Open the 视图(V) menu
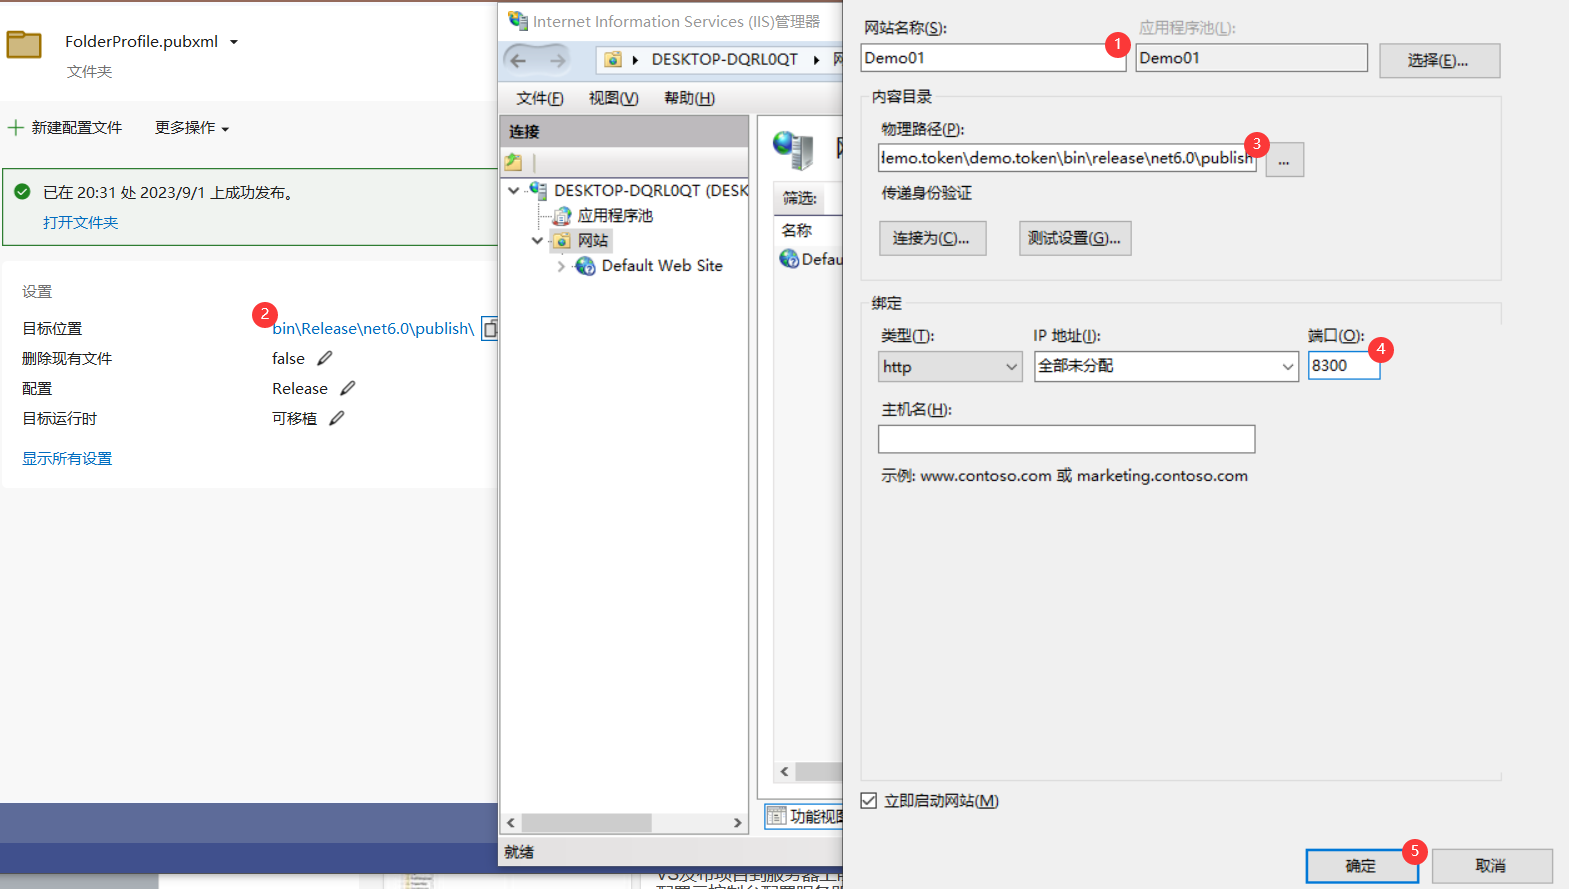This screenshot has height=889, width=1569. tap(614, 98)
